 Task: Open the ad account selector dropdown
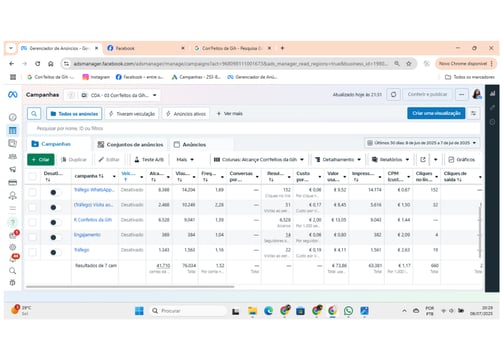(119, 95)
